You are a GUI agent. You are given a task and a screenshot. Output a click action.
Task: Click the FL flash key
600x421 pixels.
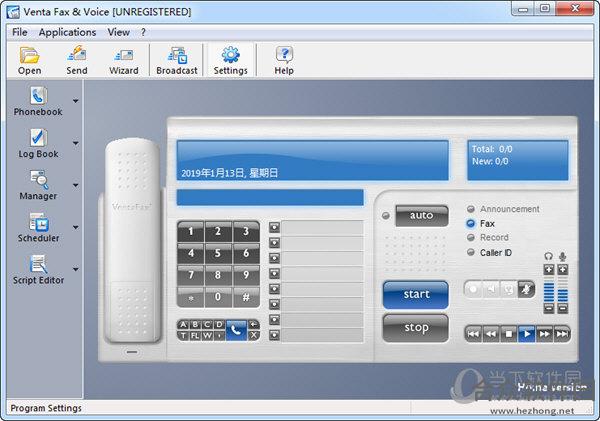tap(195, 336)
